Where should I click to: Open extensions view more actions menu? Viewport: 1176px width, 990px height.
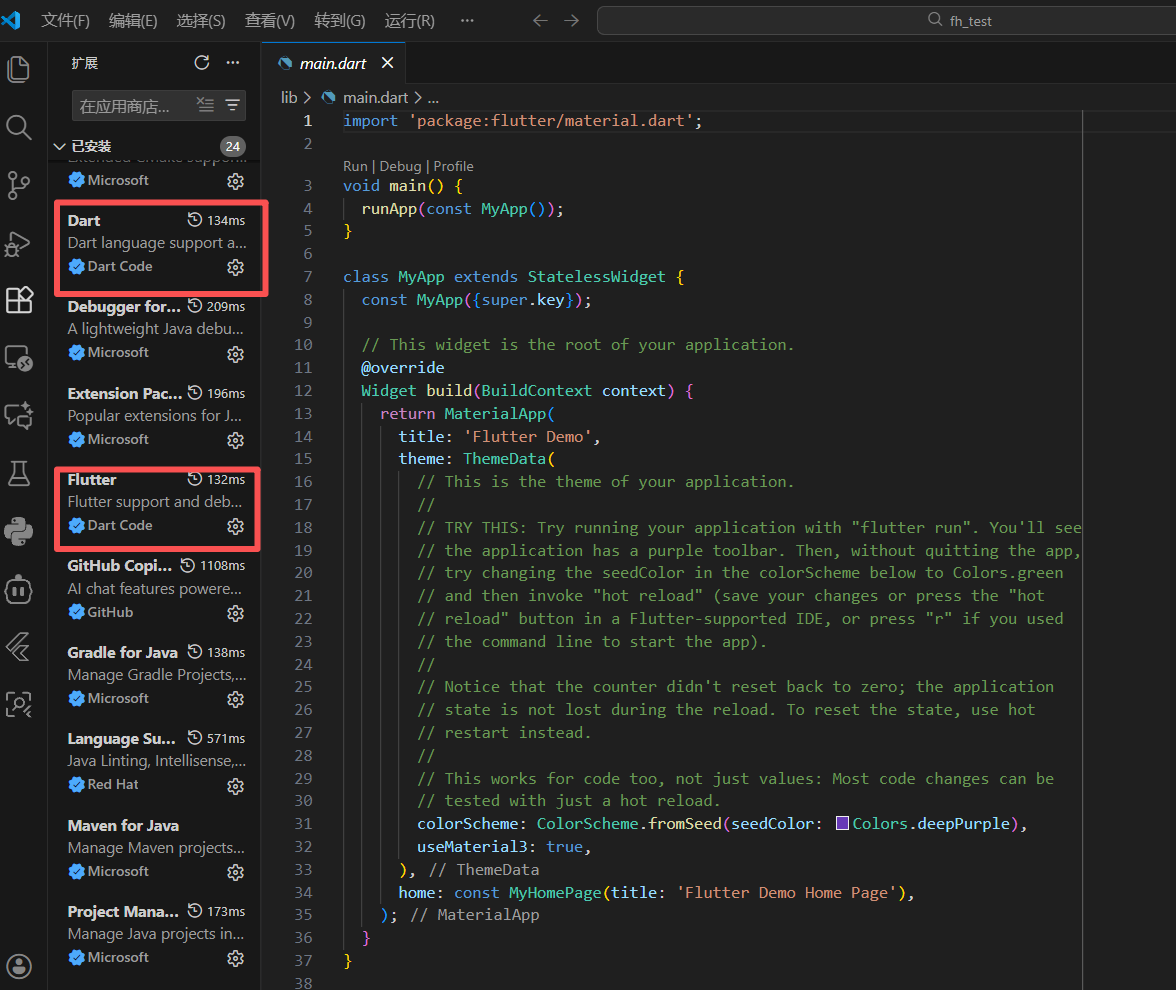(233, 63)
